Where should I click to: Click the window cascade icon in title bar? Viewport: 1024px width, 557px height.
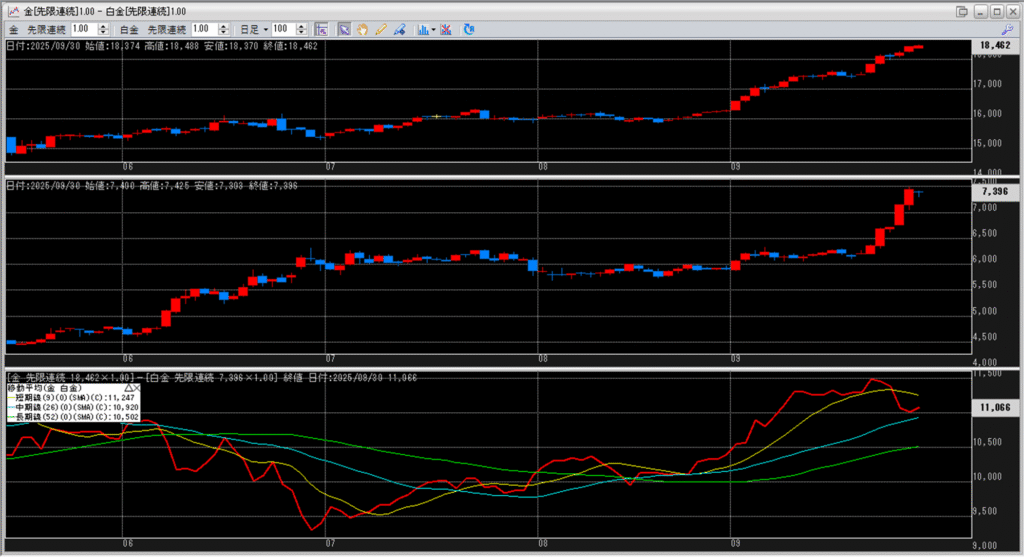click(962, 10)
